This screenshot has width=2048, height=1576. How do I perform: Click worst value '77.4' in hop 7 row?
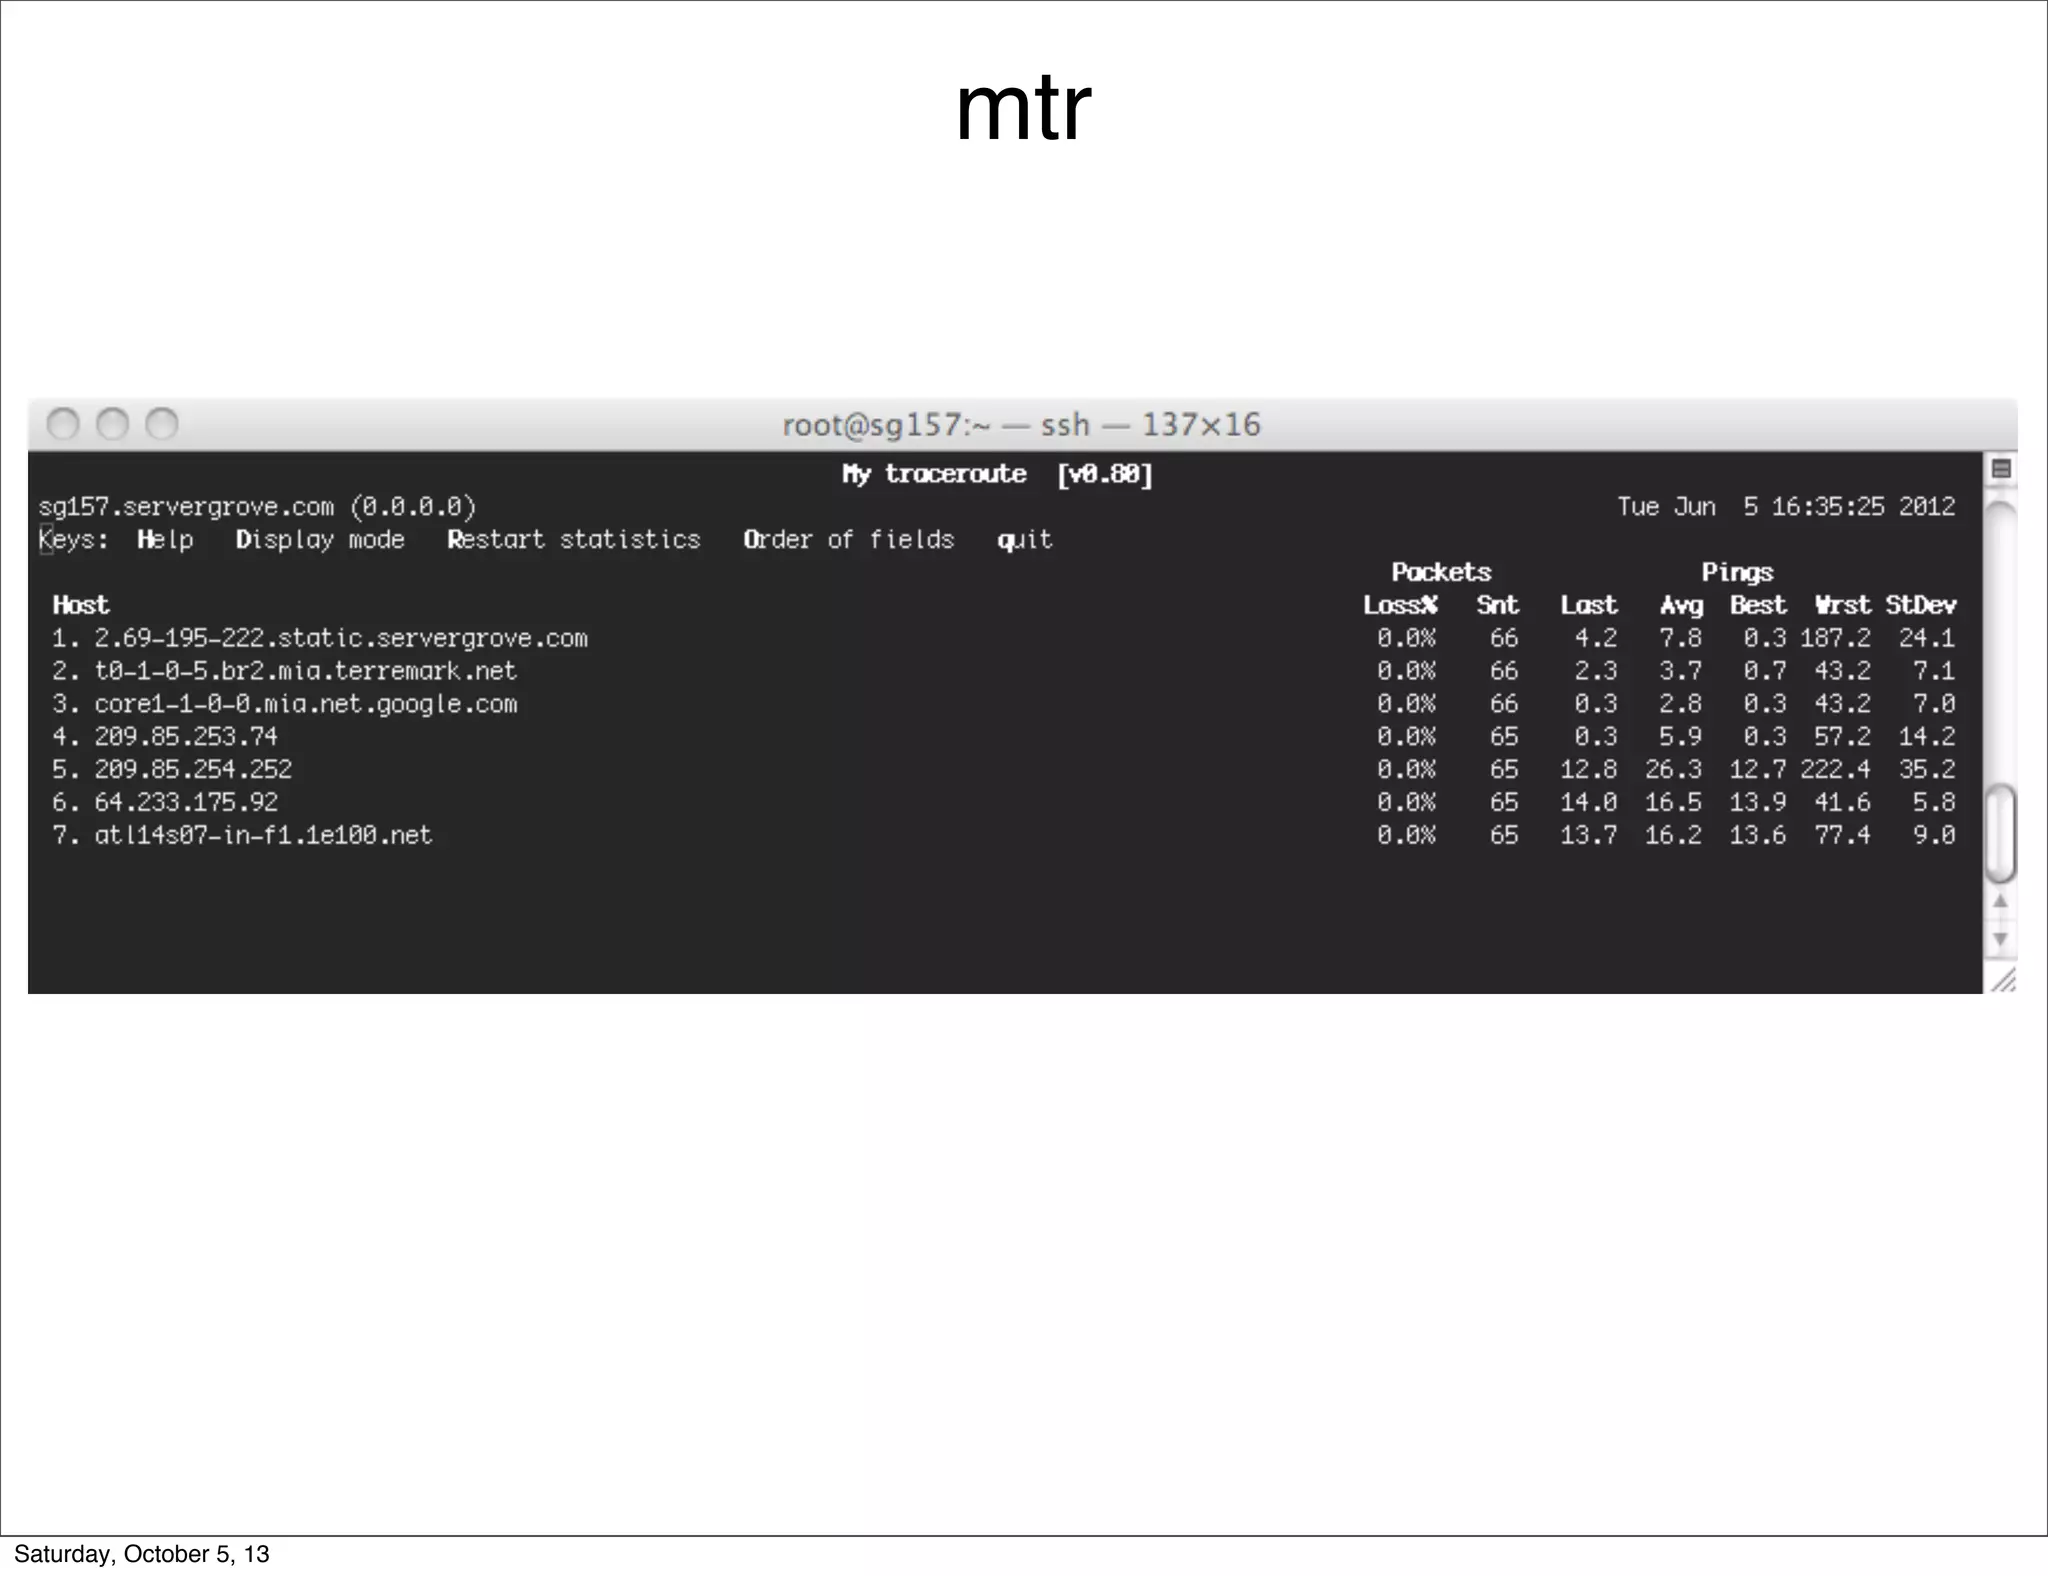(1843, 835)
